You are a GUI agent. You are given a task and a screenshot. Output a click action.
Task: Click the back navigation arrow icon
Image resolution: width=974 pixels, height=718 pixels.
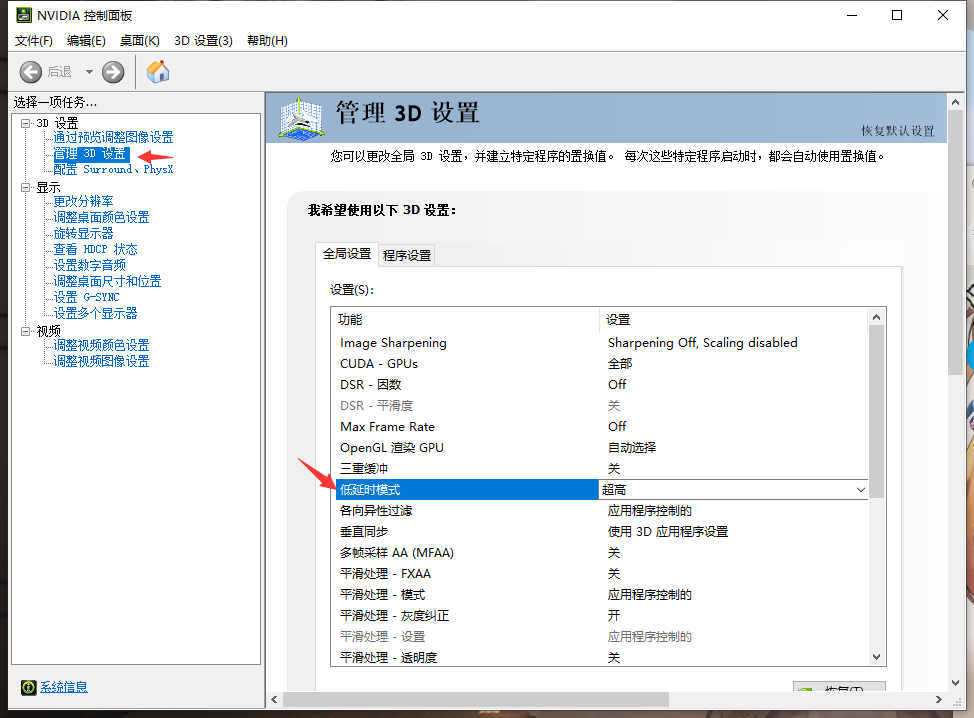(x=31, y=71)
